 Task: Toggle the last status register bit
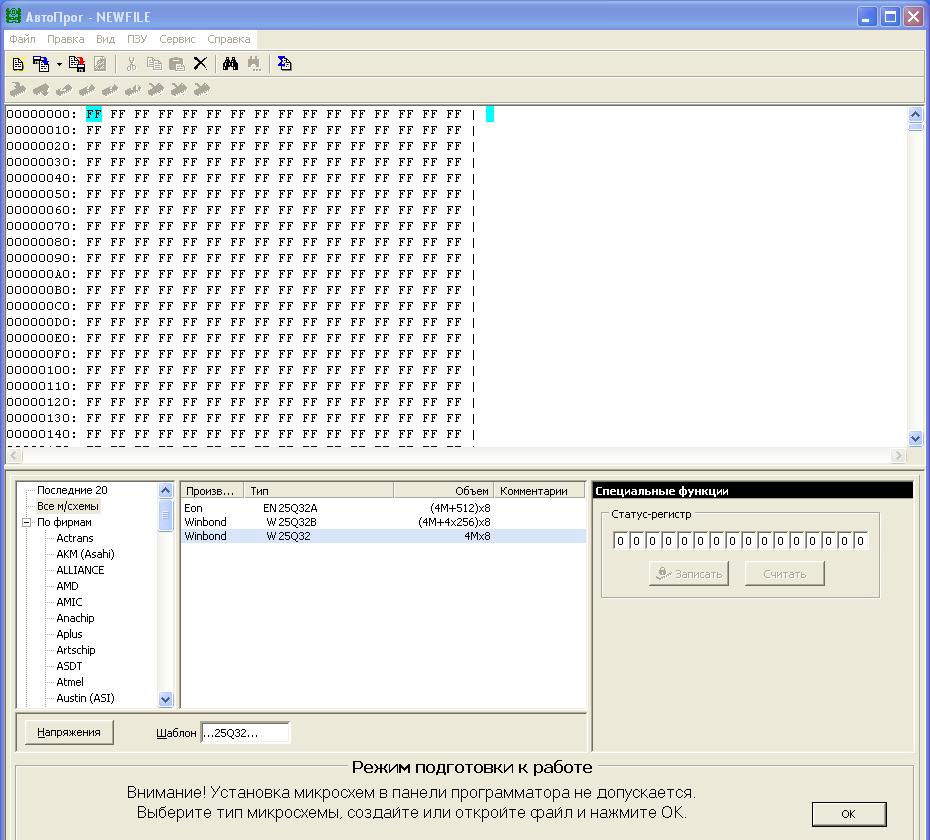tap(860, 541)
